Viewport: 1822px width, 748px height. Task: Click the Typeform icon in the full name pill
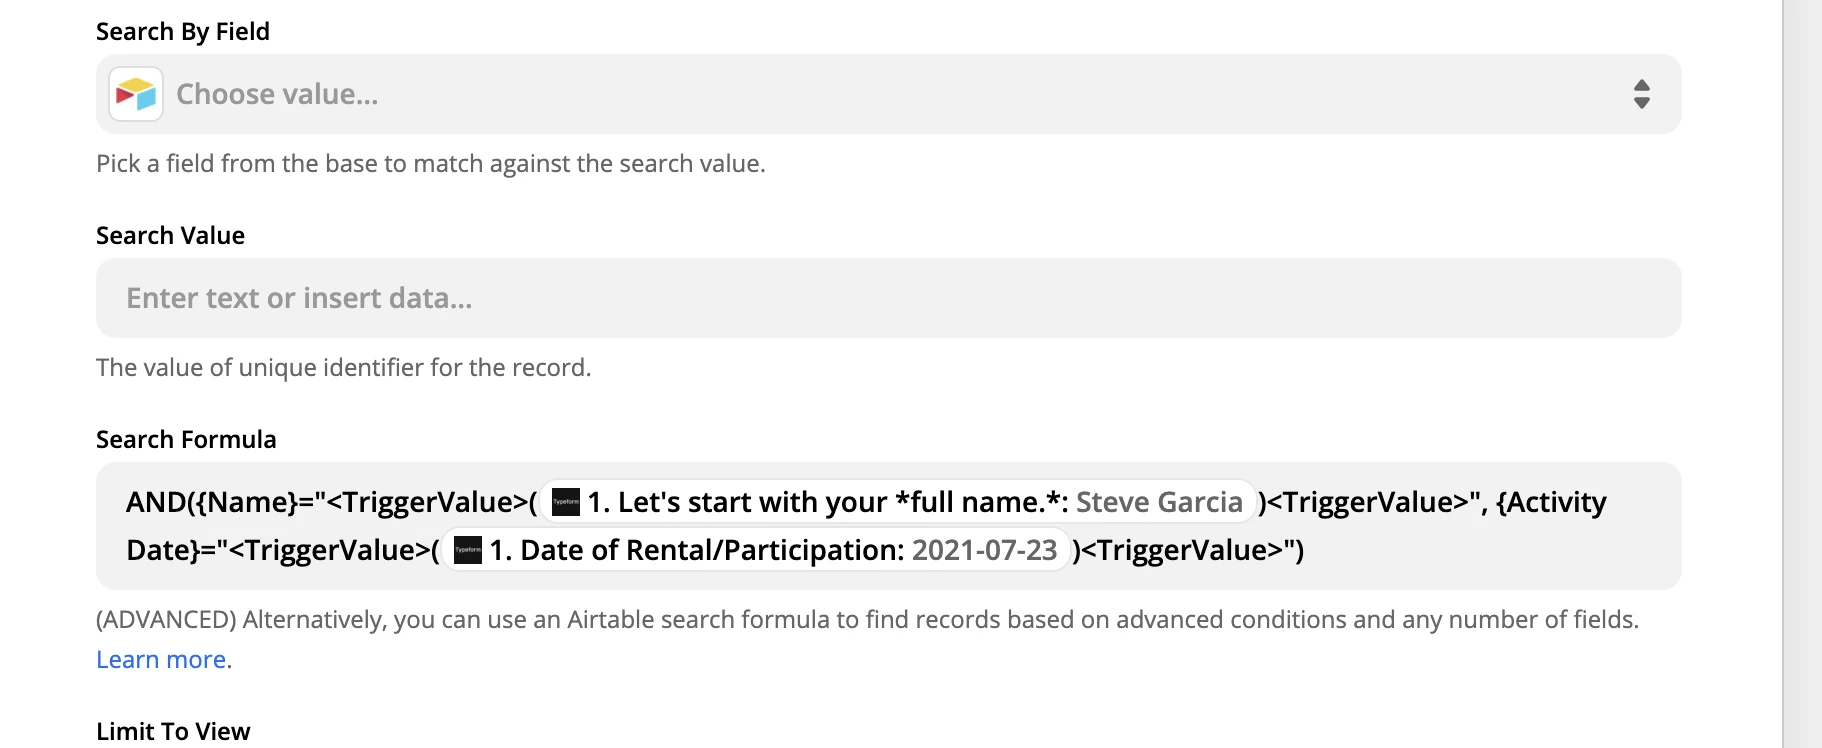[x=566, y=502]
